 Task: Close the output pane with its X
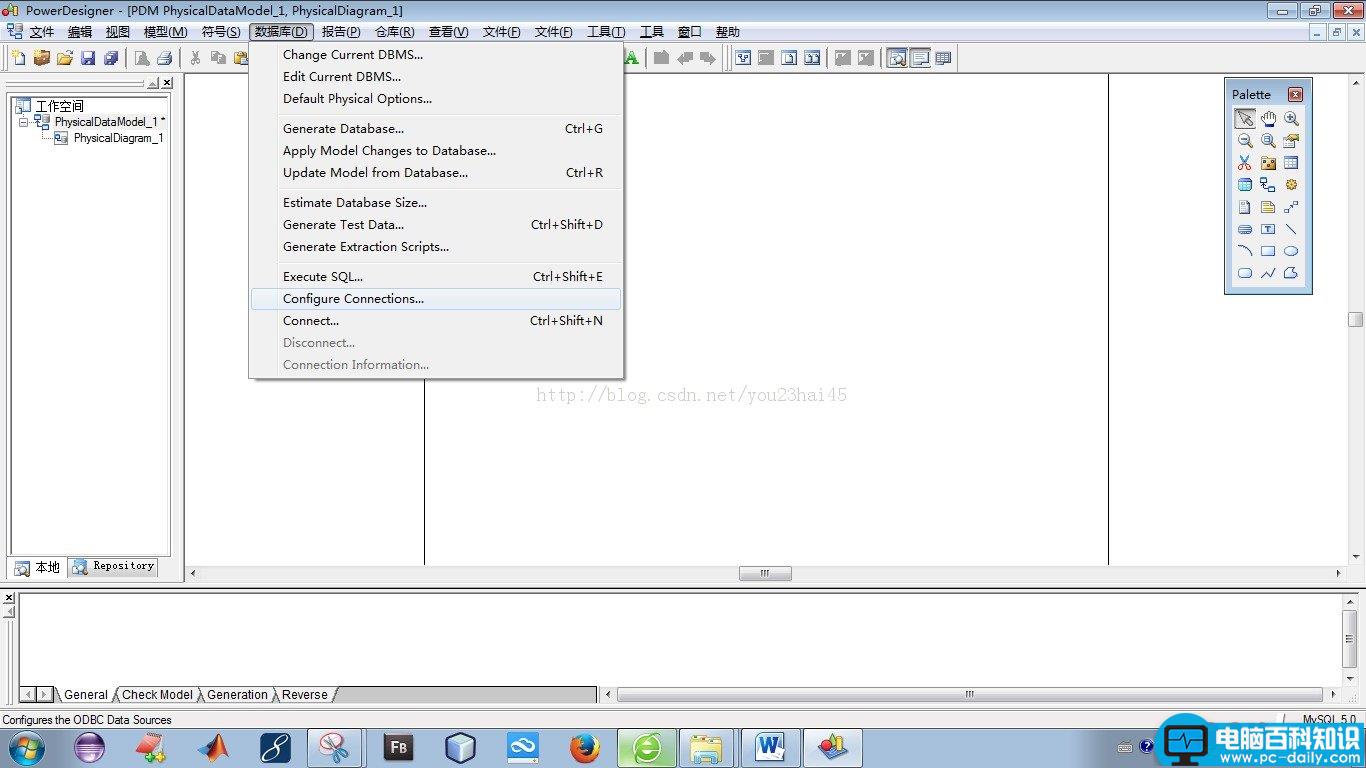[9, 598]
